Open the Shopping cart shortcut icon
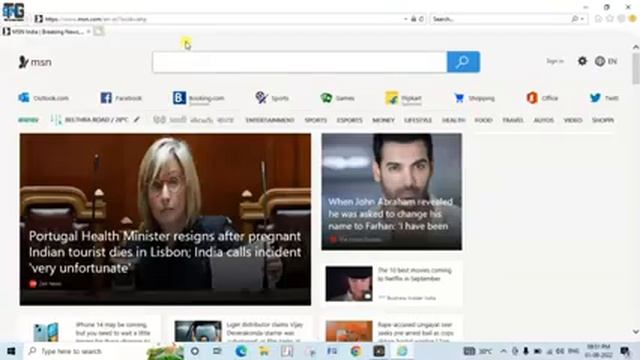640x360 pixels. click(x=459, y=98)
